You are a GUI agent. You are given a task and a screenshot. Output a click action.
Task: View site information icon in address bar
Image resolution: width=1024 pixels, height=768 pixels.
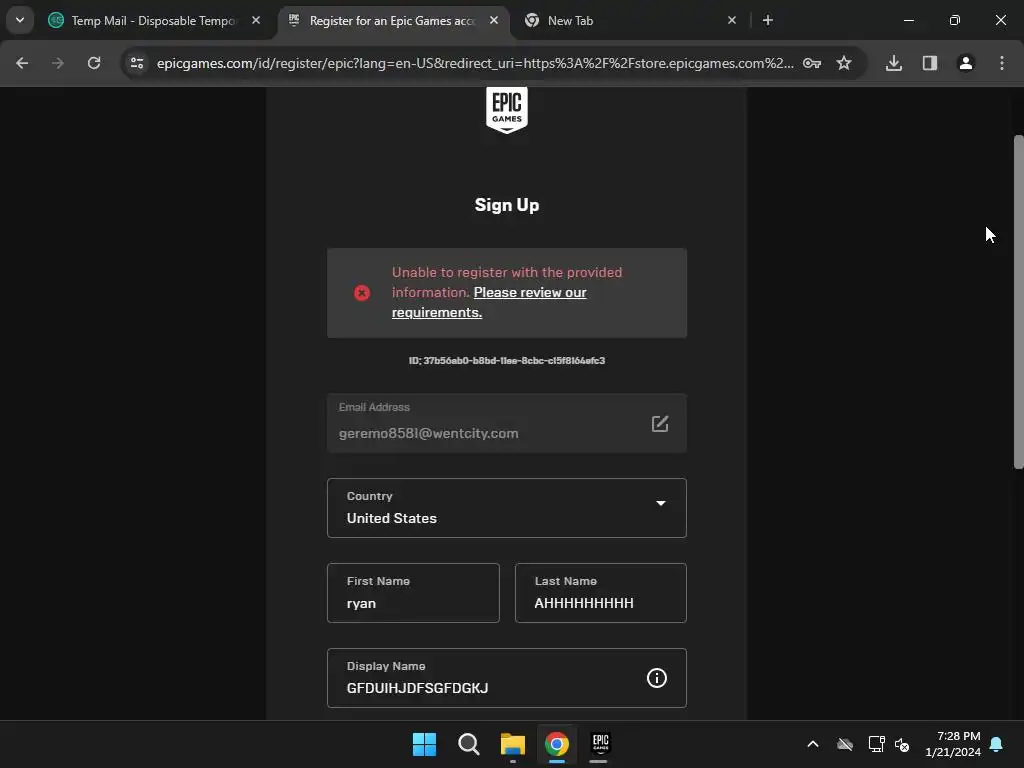click(137, 63)
